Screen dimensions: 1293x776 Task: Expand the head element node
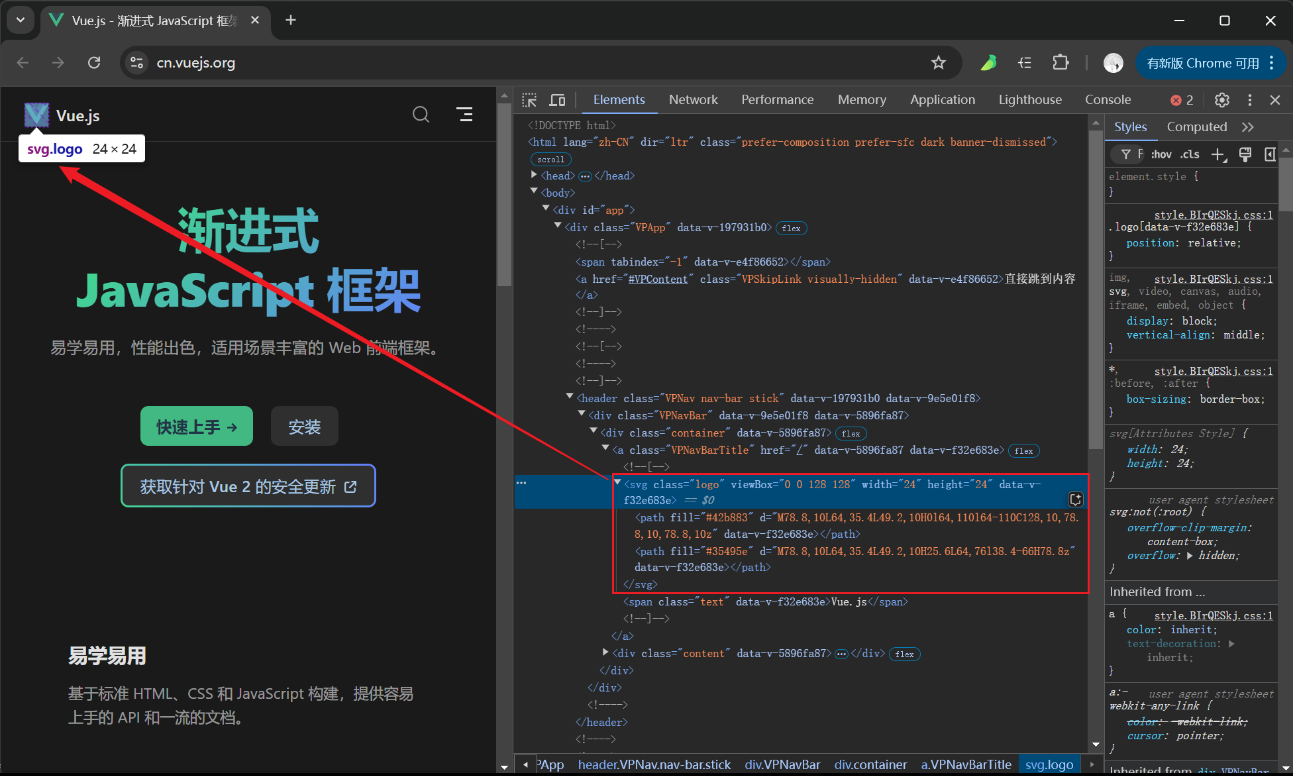point(534,176)
